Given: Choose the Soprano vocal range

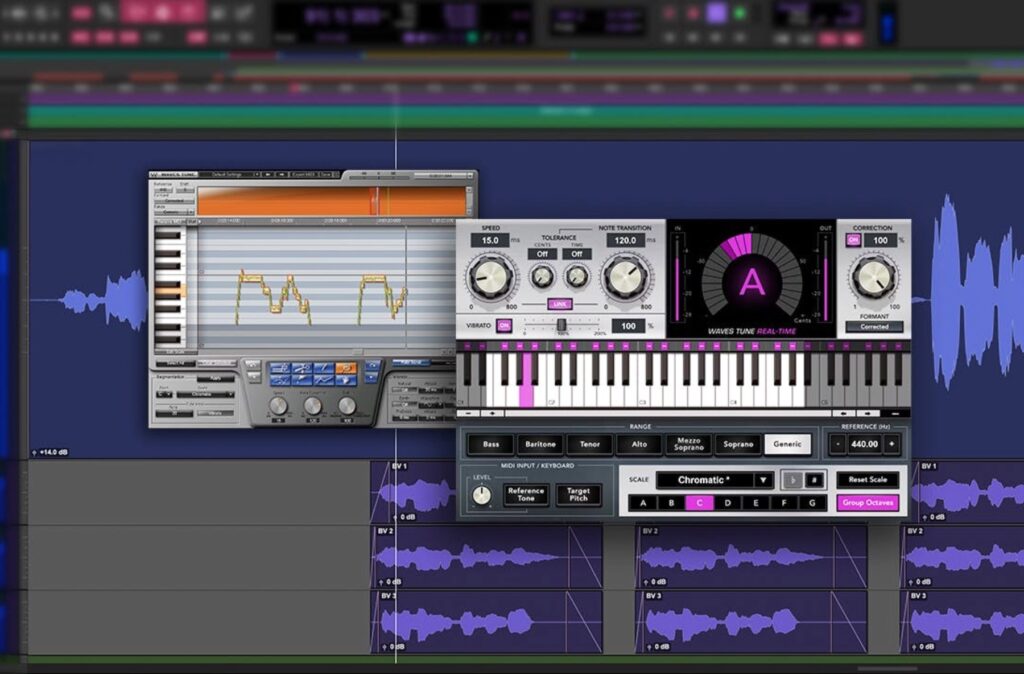Looking at the screenshot, I should click(x=737, y=444).
